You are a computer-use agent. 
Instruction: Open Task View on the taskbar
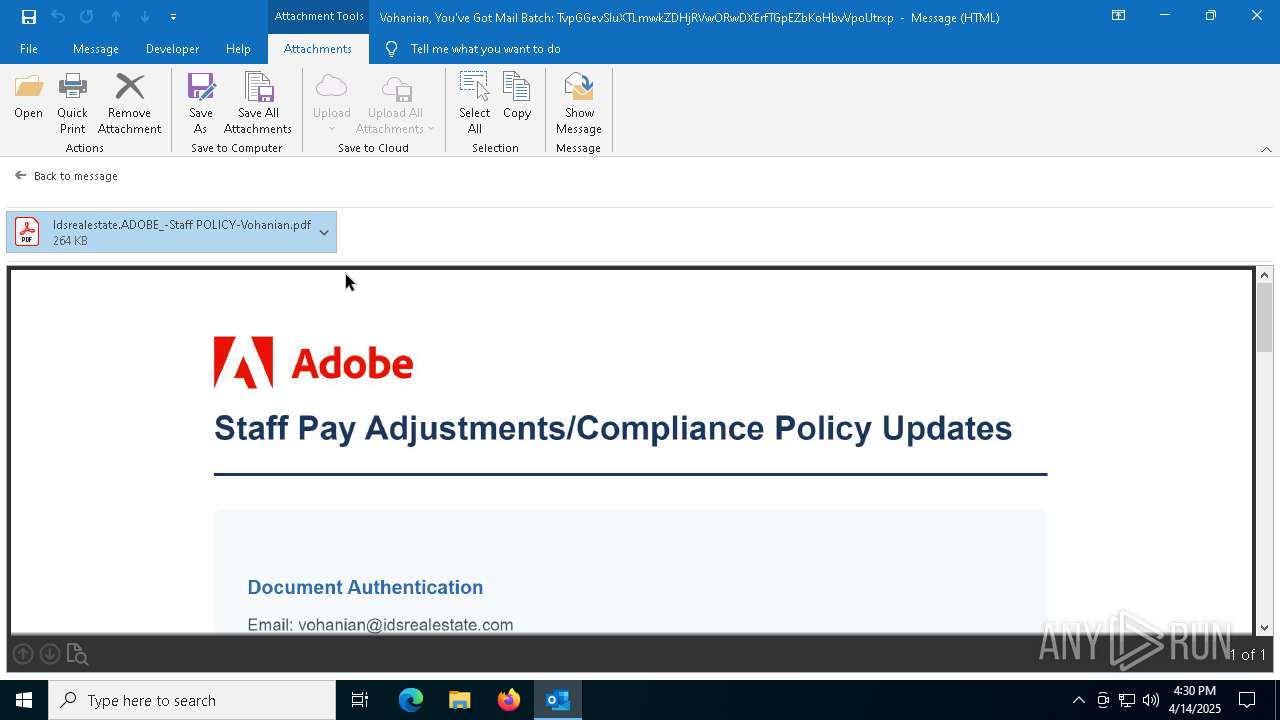point(360,700)
